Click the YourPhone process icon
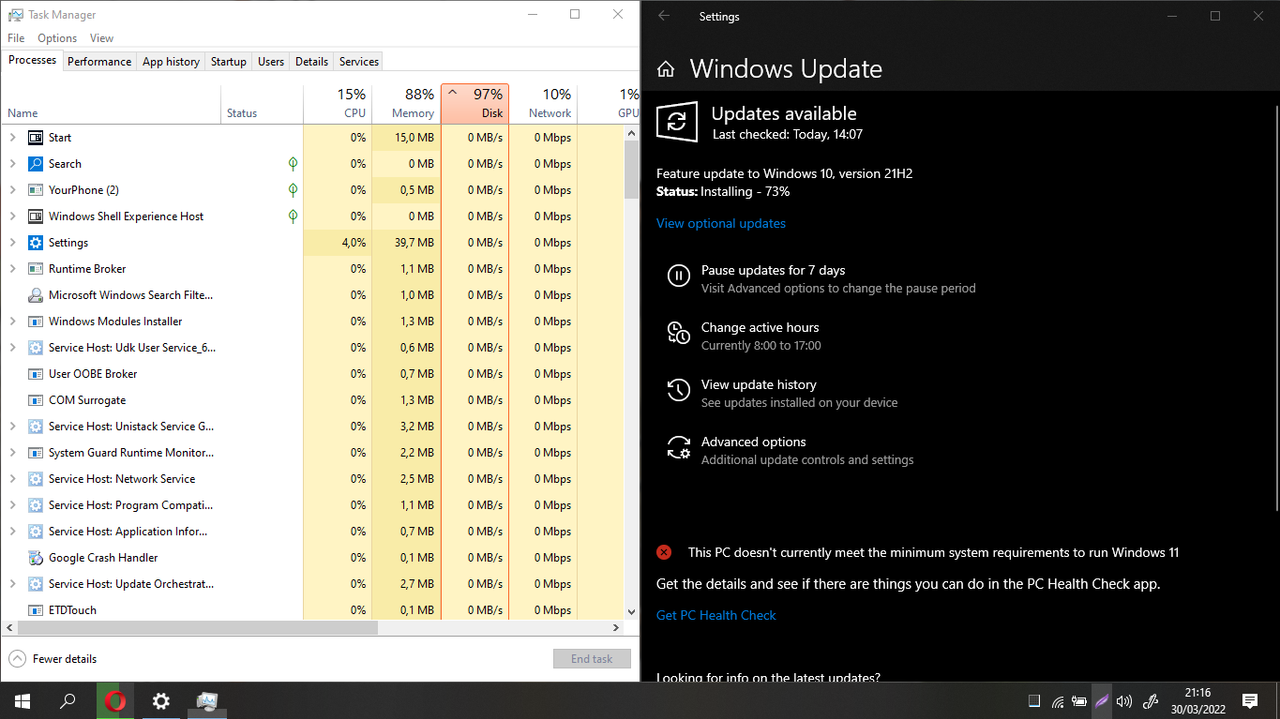 [x=35, y=190]
